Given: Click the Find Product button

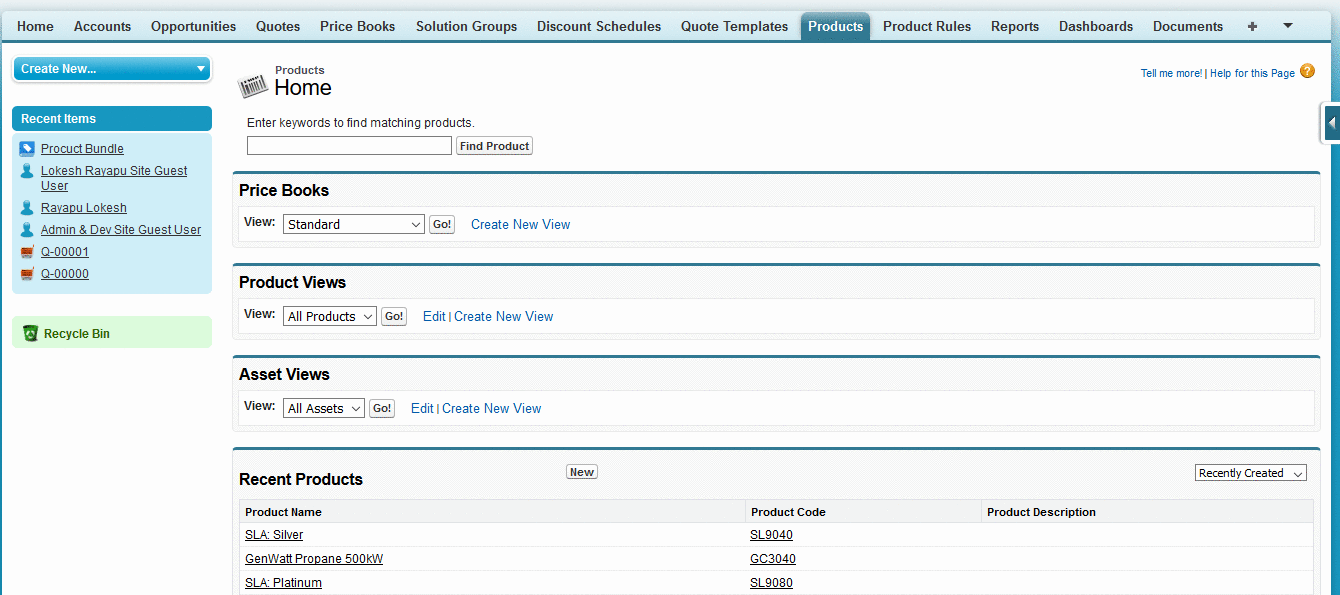Looking at the screenshot, I should [494, 146].
